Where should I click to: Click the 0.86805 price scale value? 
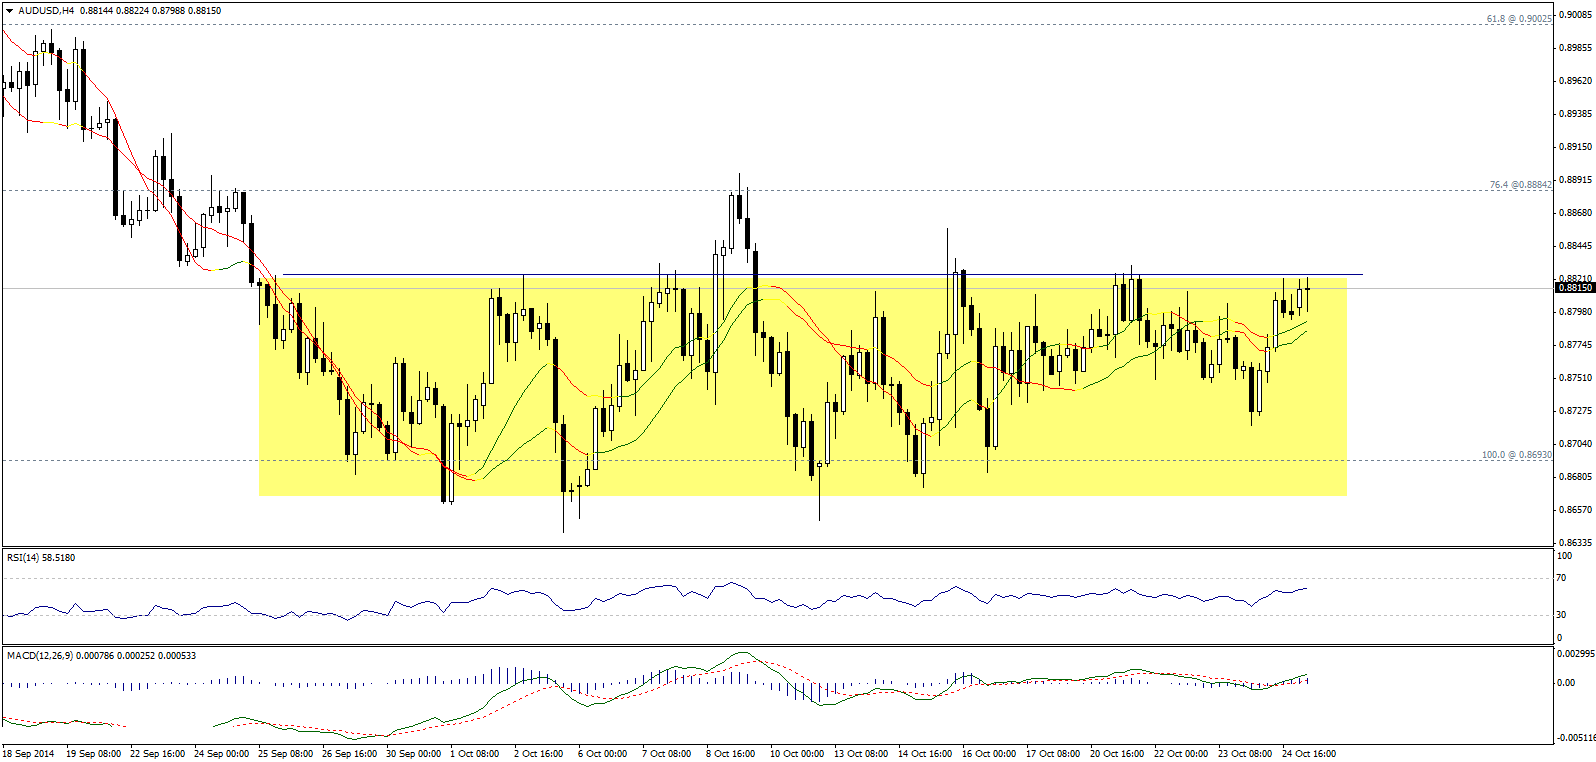(x=1575, y=477)
